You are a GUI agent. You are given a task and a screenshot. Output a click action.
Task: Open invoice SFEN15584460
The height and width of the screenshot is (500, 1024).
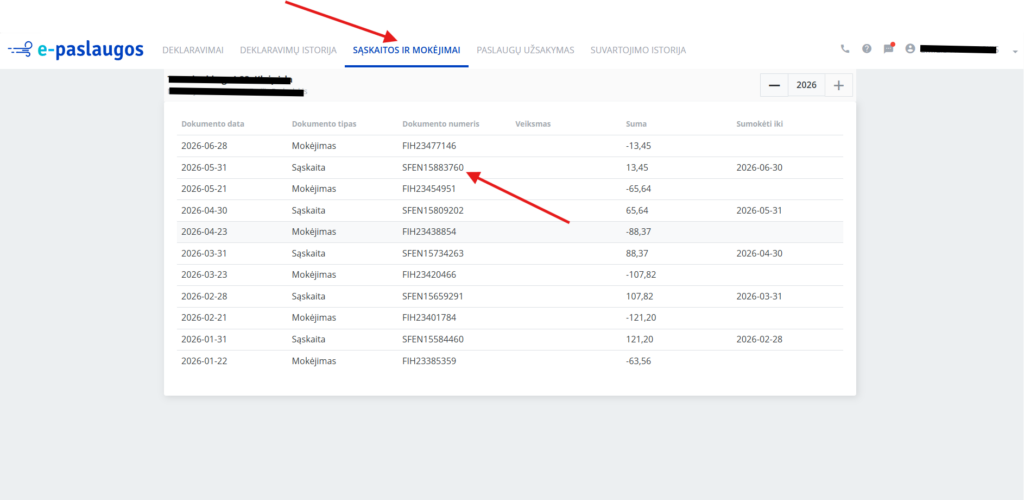pos(433,339)
